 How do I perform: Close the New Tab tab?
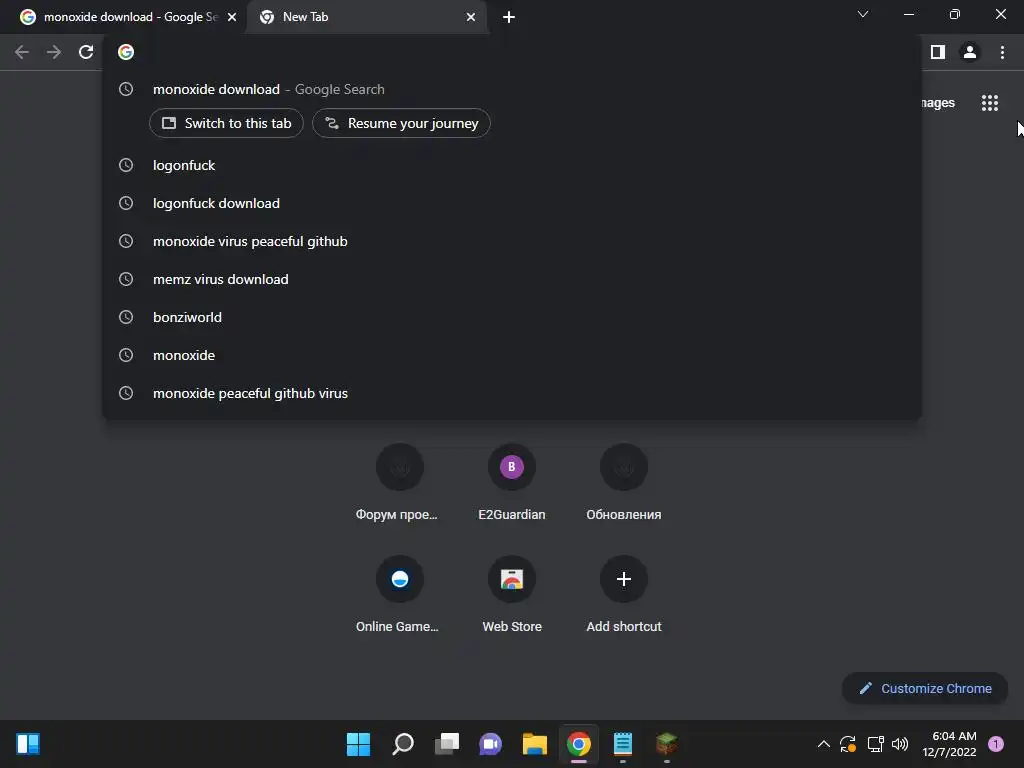471,18
